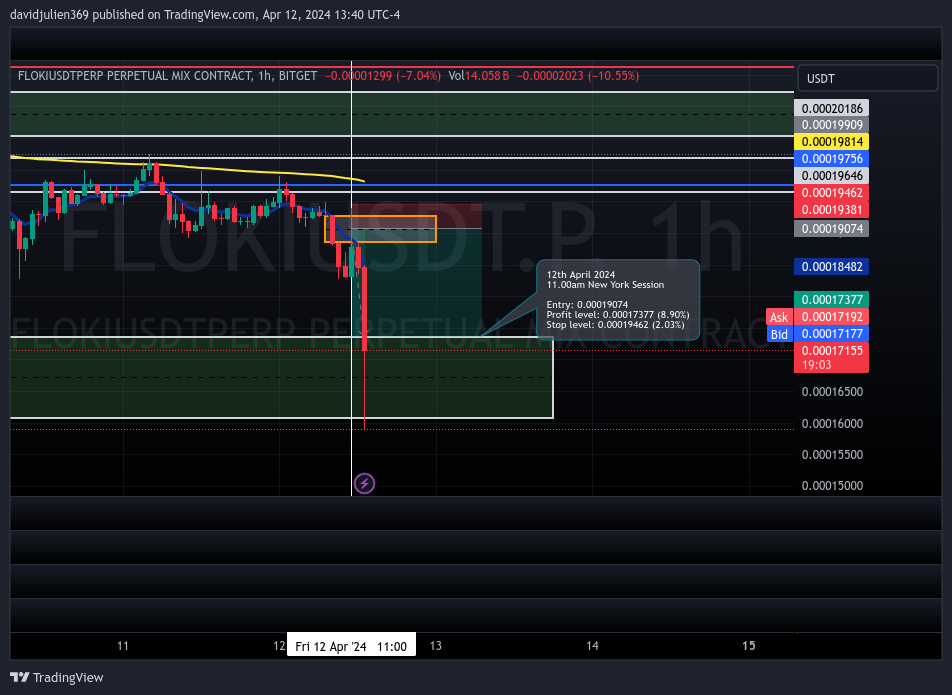Image resolution: width=952 pixels, height=695 pixels.
Task: Click date 13 on the time axis
Action: click(436, 646)
